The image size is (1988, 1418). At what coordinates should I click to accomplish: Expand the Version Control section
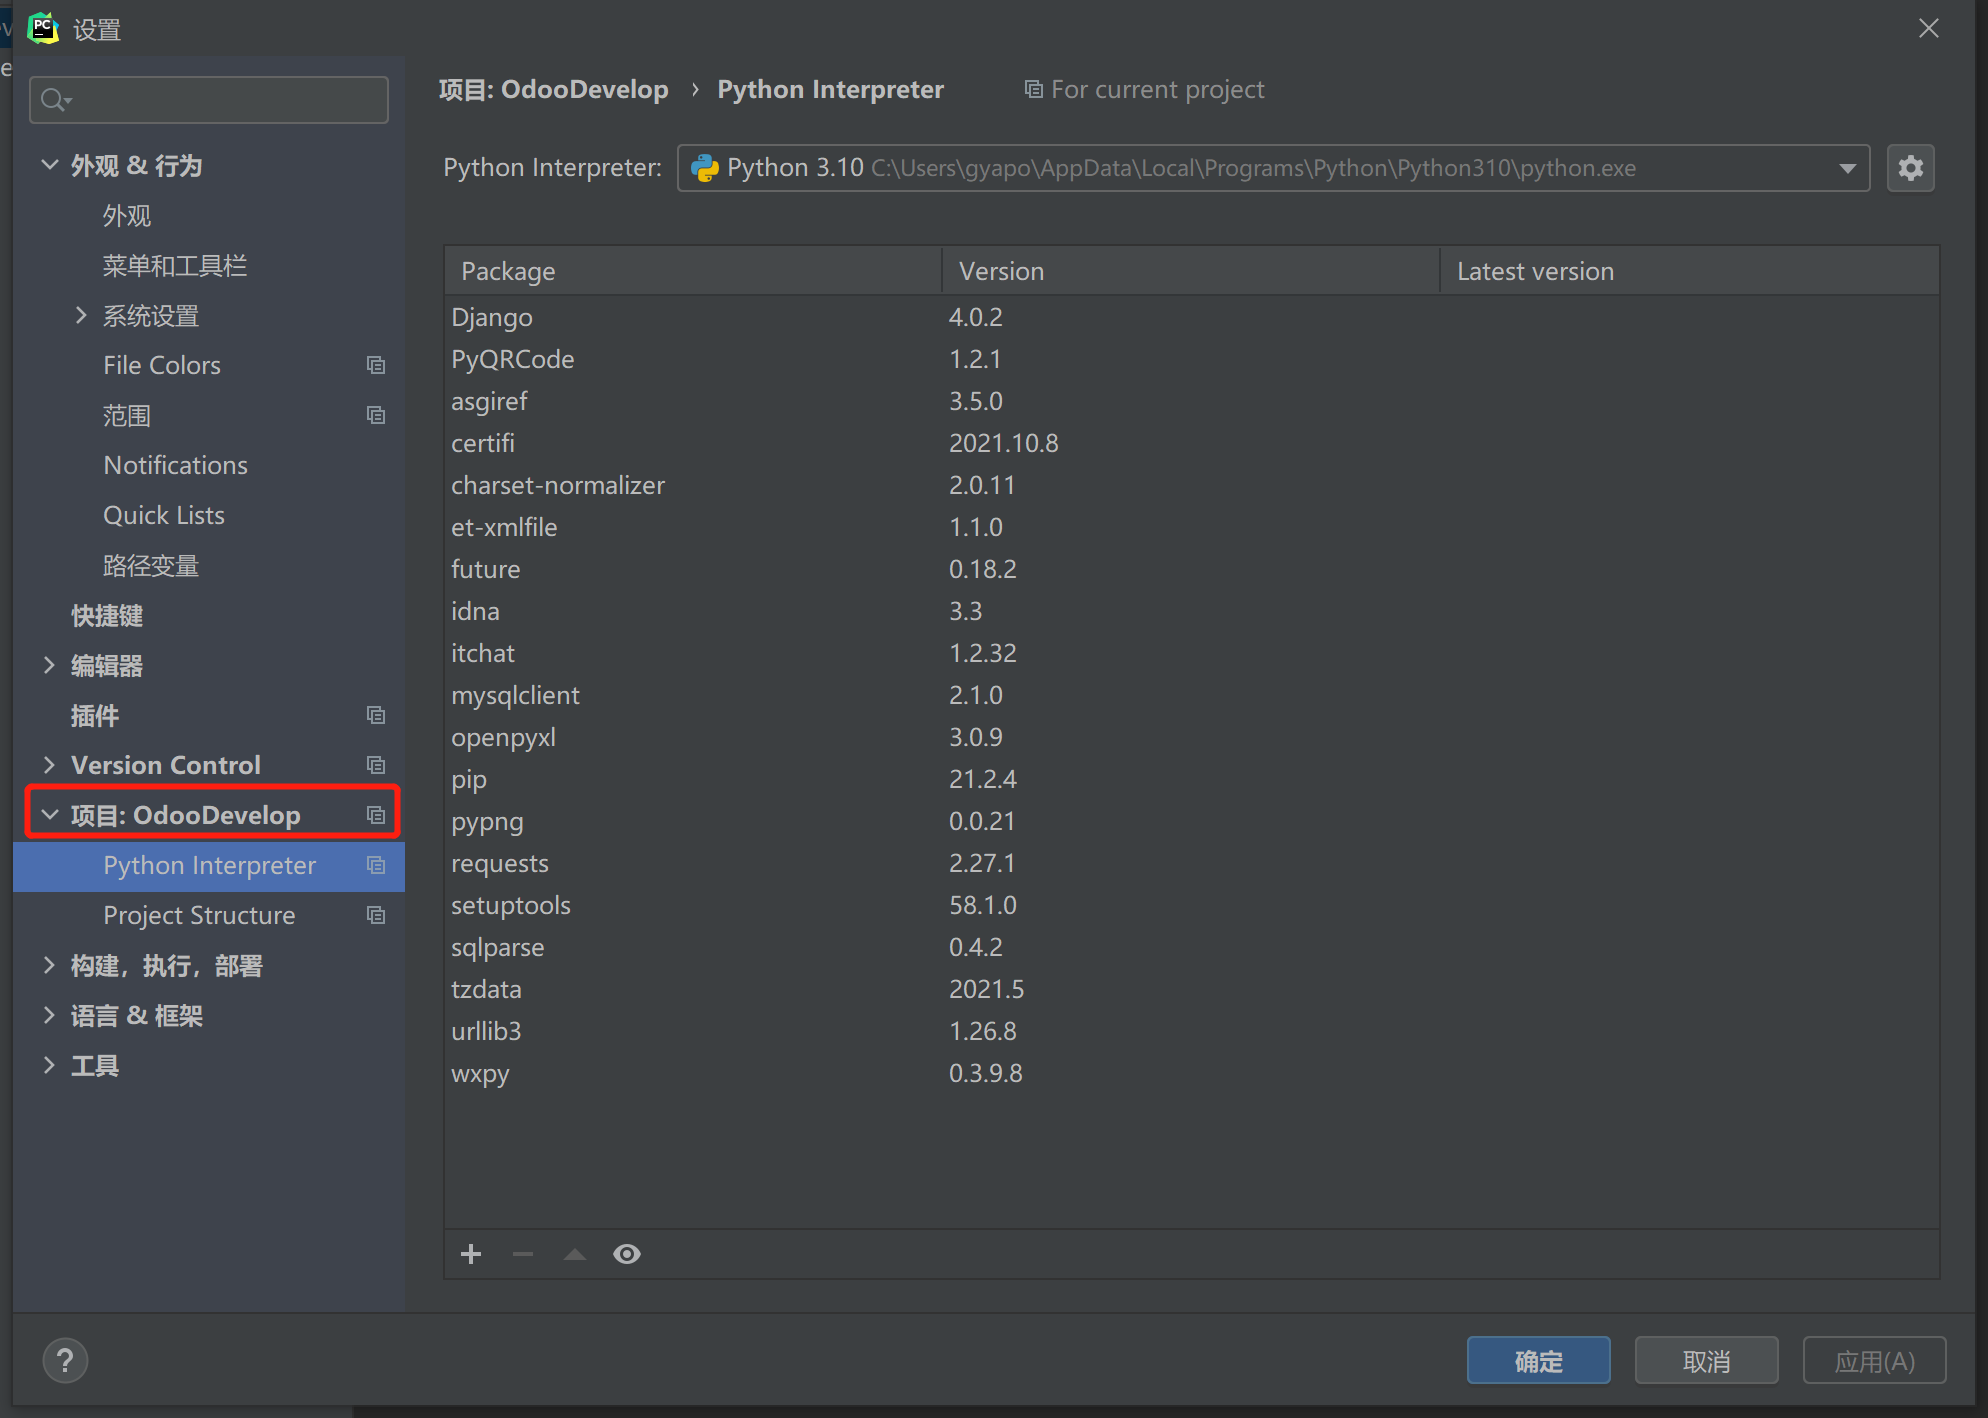(49, 765)
